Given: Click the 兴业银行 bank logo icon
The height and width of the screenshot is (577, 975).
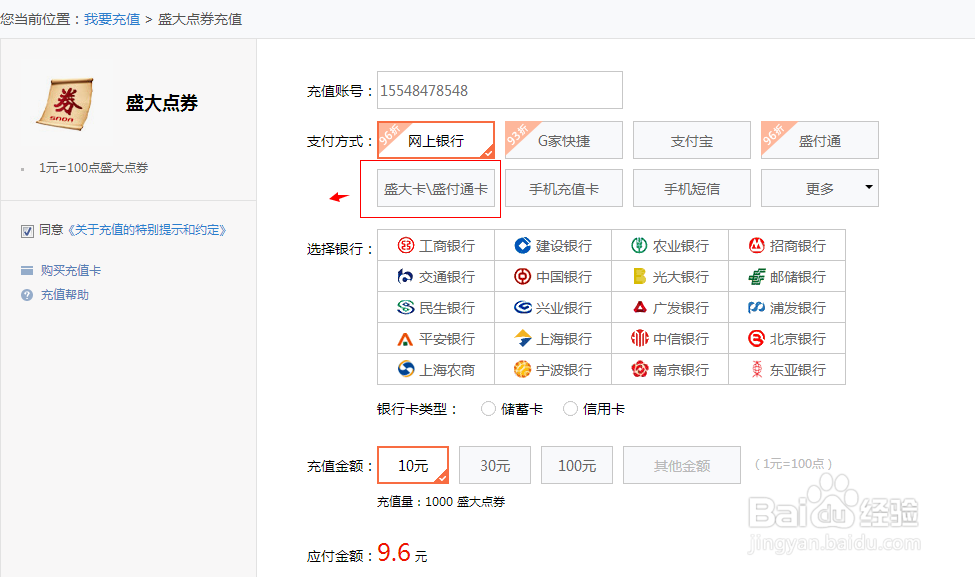Looking at the screenshot, I should pyautogui.click(x=522, y=308).
